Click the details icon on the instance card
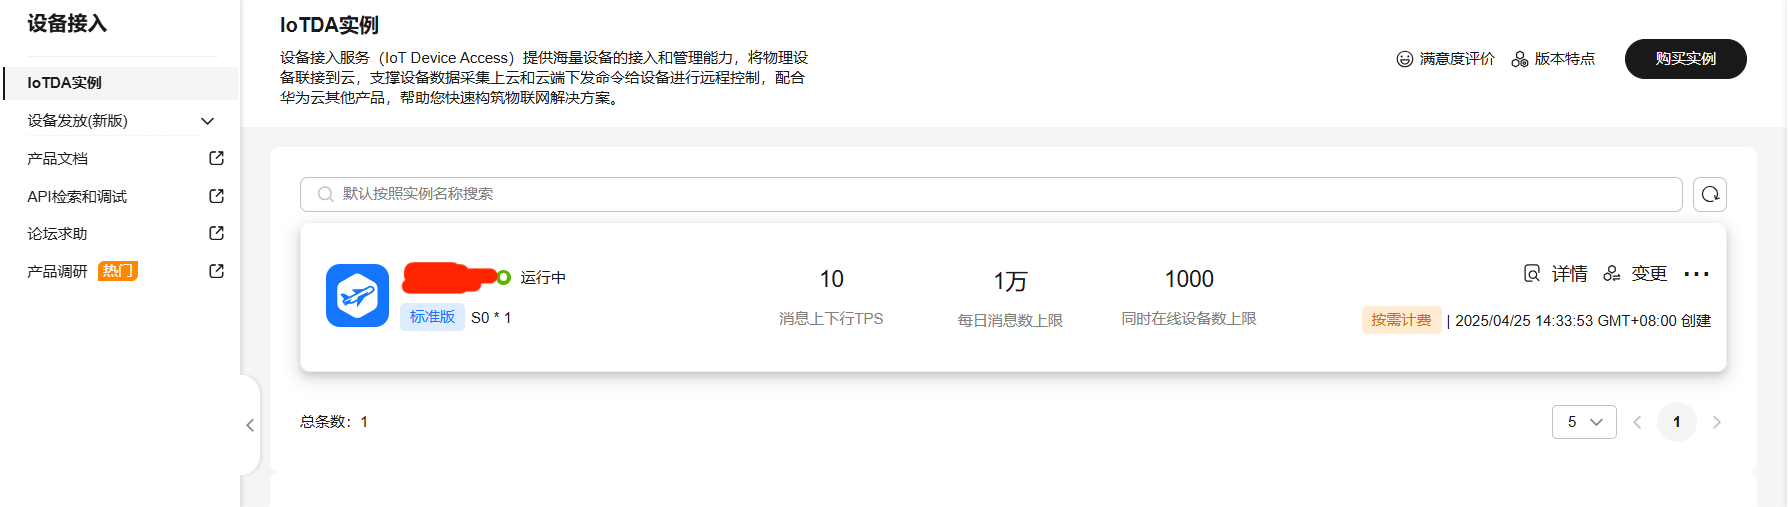This screenshot has width=1788, height=507. pos(1531,273)
